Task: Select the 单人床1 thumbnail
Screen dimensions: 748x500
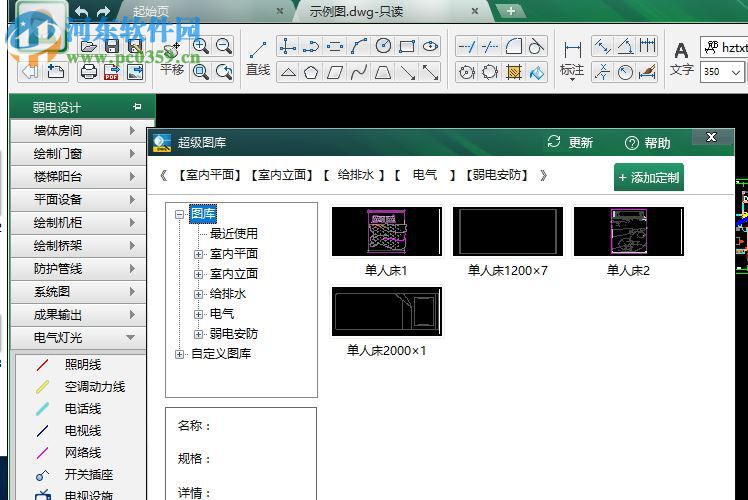Action: pos(387,231)
